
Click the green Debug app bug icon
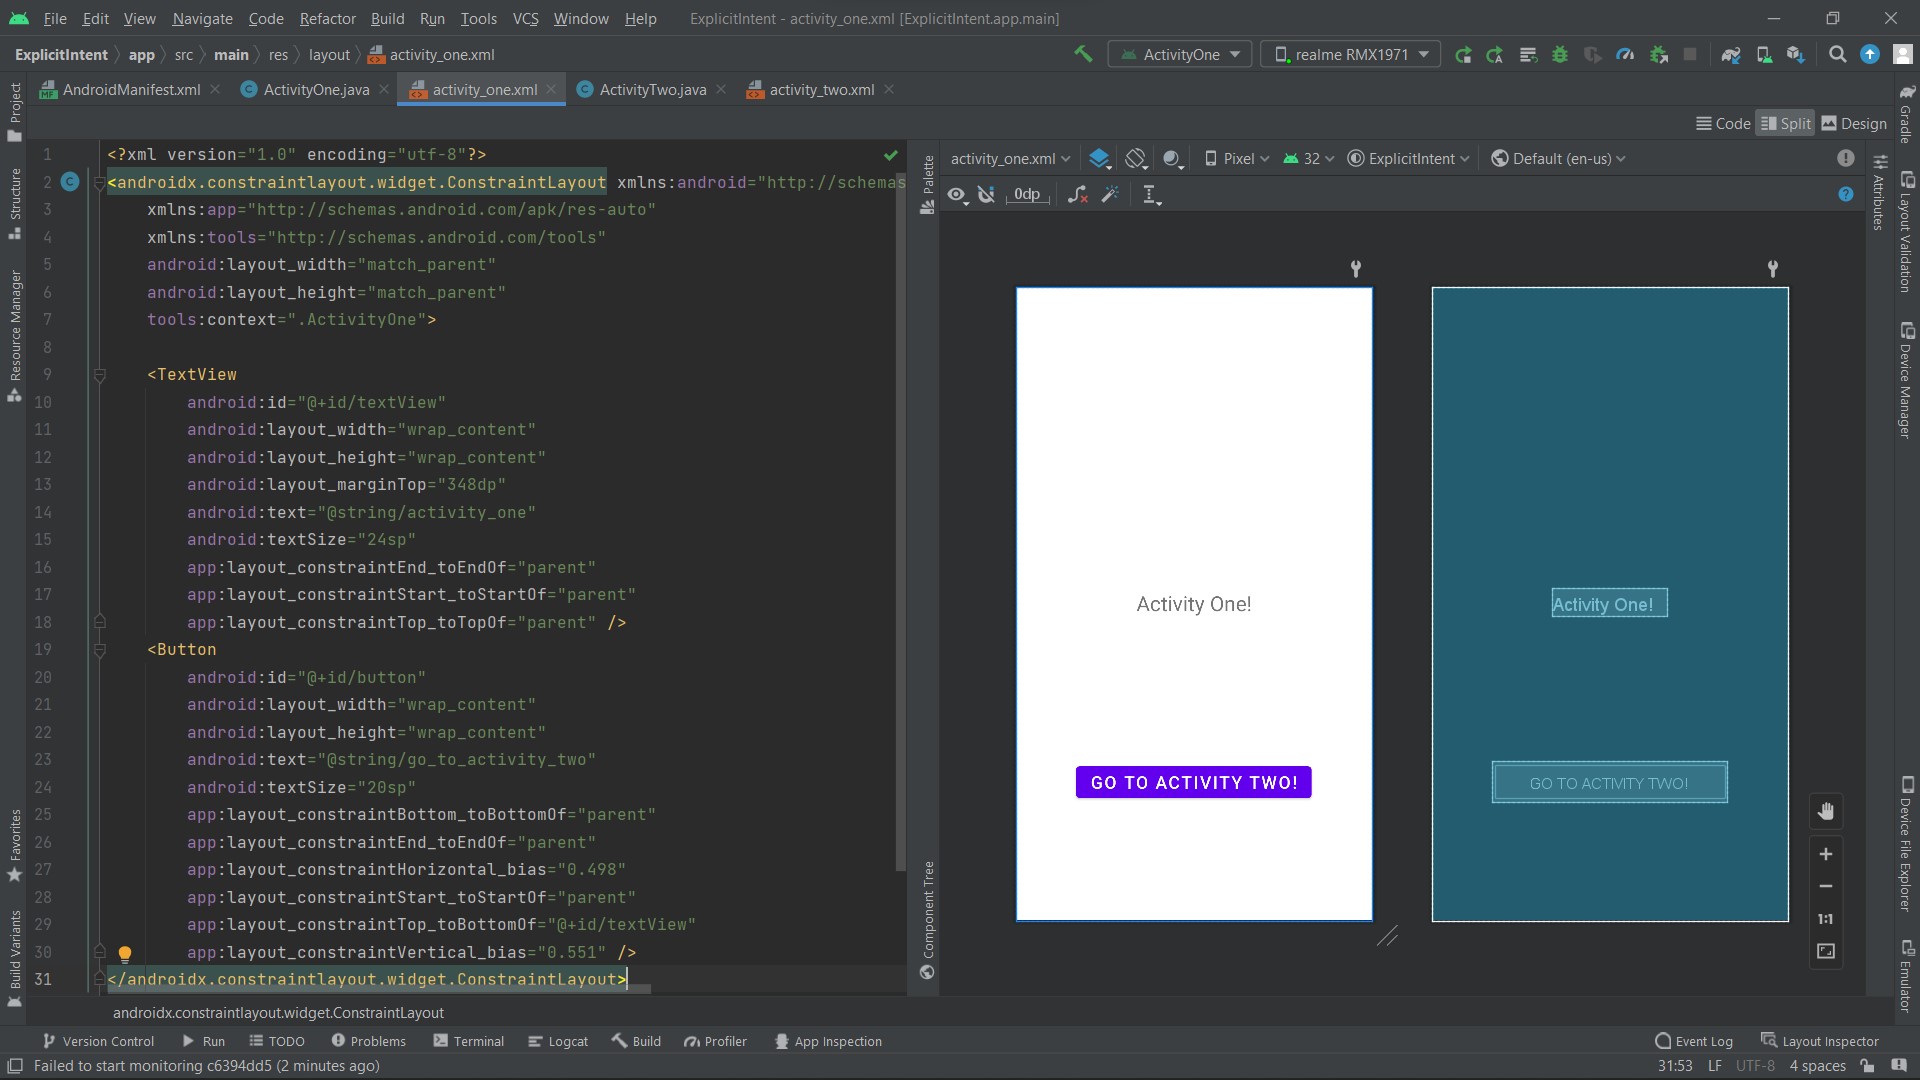coord(1560,54)
